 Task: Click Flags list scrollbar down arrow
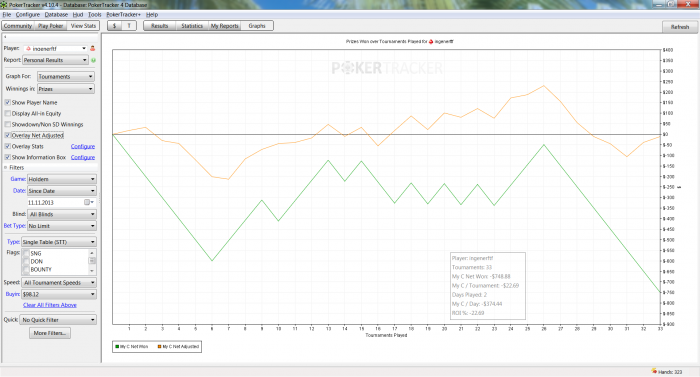pyautogui.click(x=92, y=271)
